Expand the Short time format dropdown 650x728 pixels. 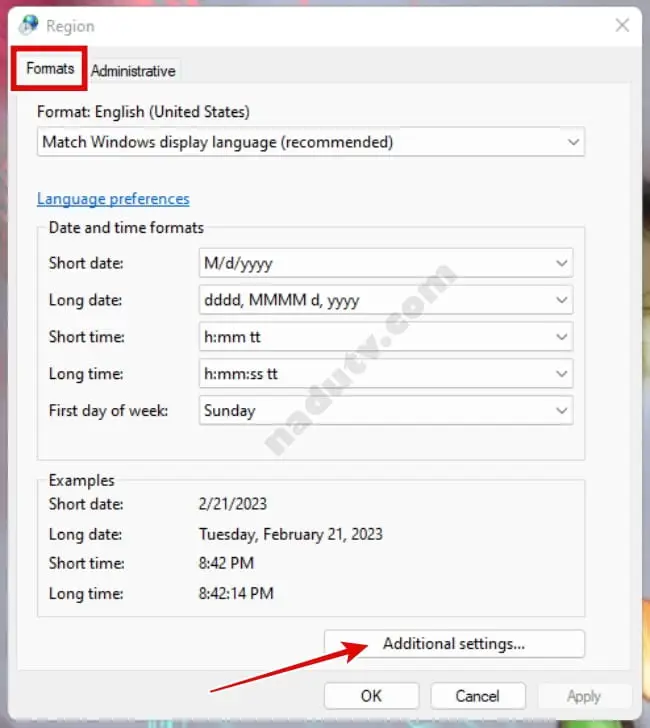(386, 337)
